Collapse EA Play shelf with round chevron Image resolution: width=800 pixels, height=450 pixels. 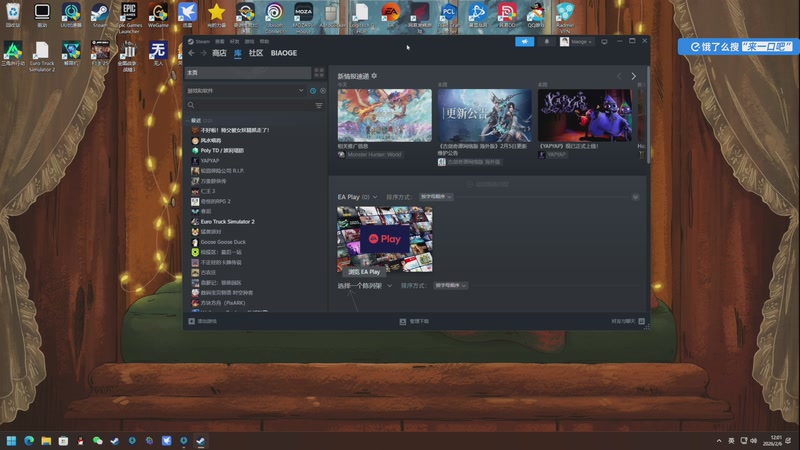click(x=636, y=197)
